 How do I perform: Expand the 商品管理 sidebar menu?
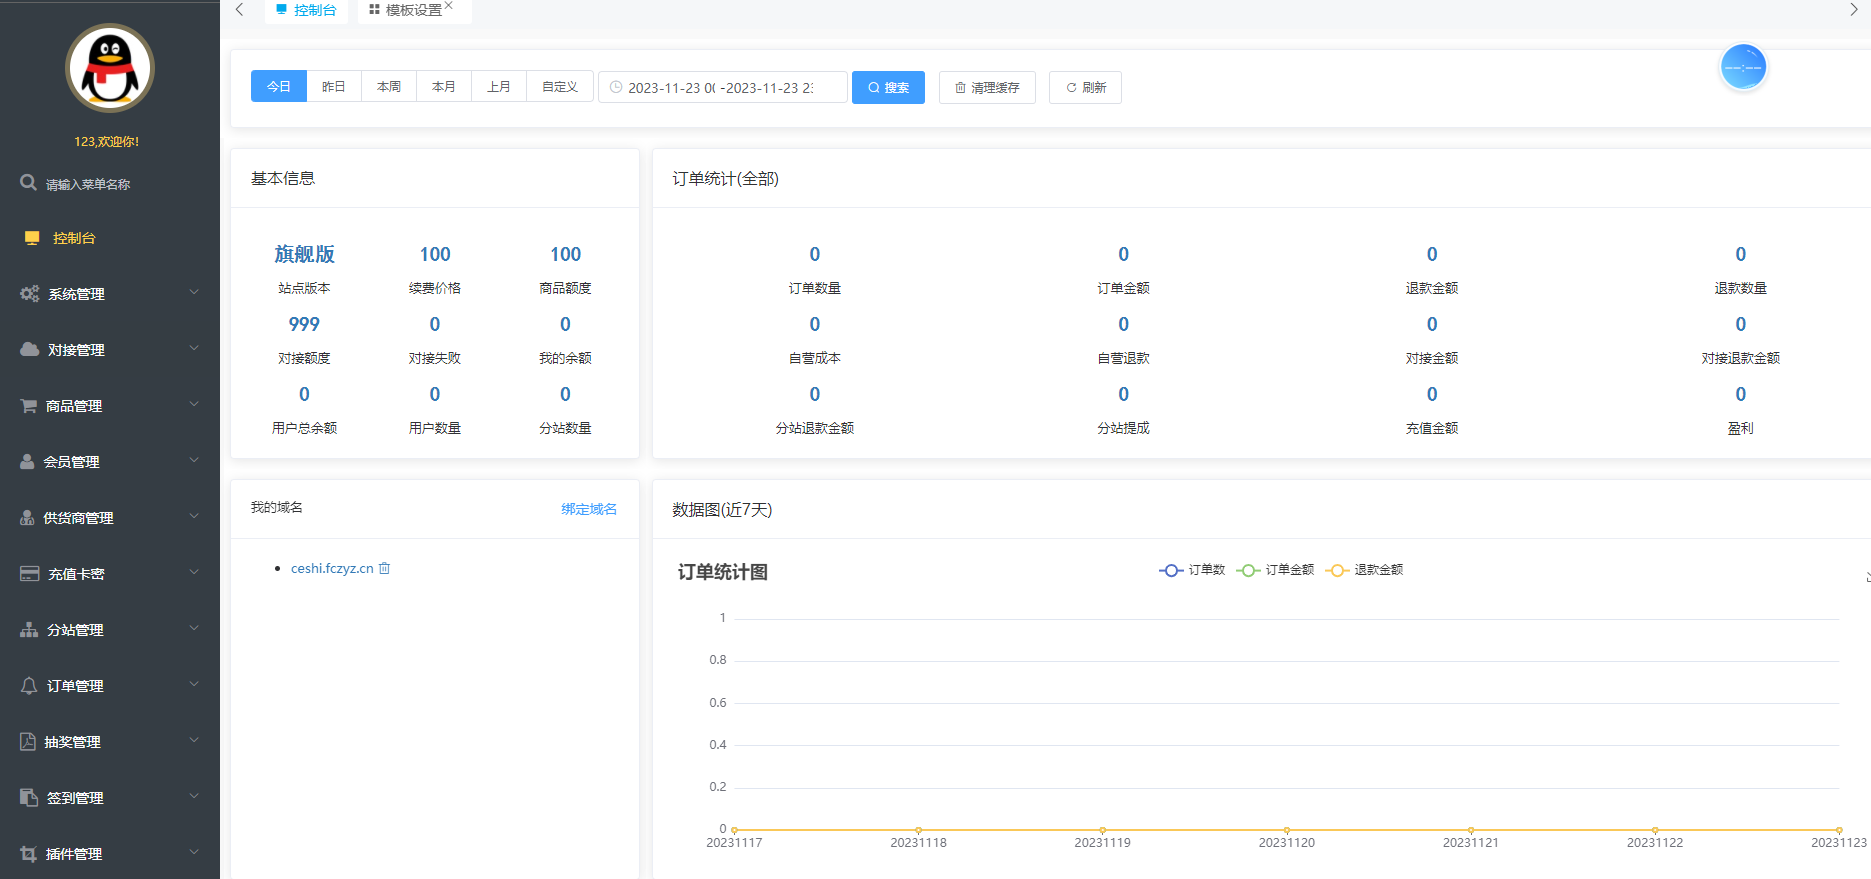109,406
